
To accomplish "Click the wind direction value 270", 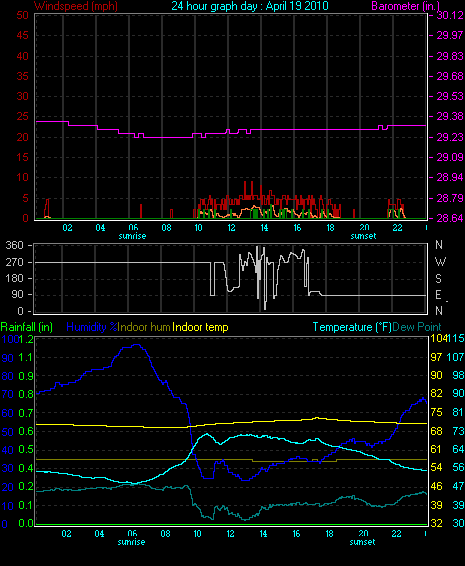I will (x=14, y=262).
